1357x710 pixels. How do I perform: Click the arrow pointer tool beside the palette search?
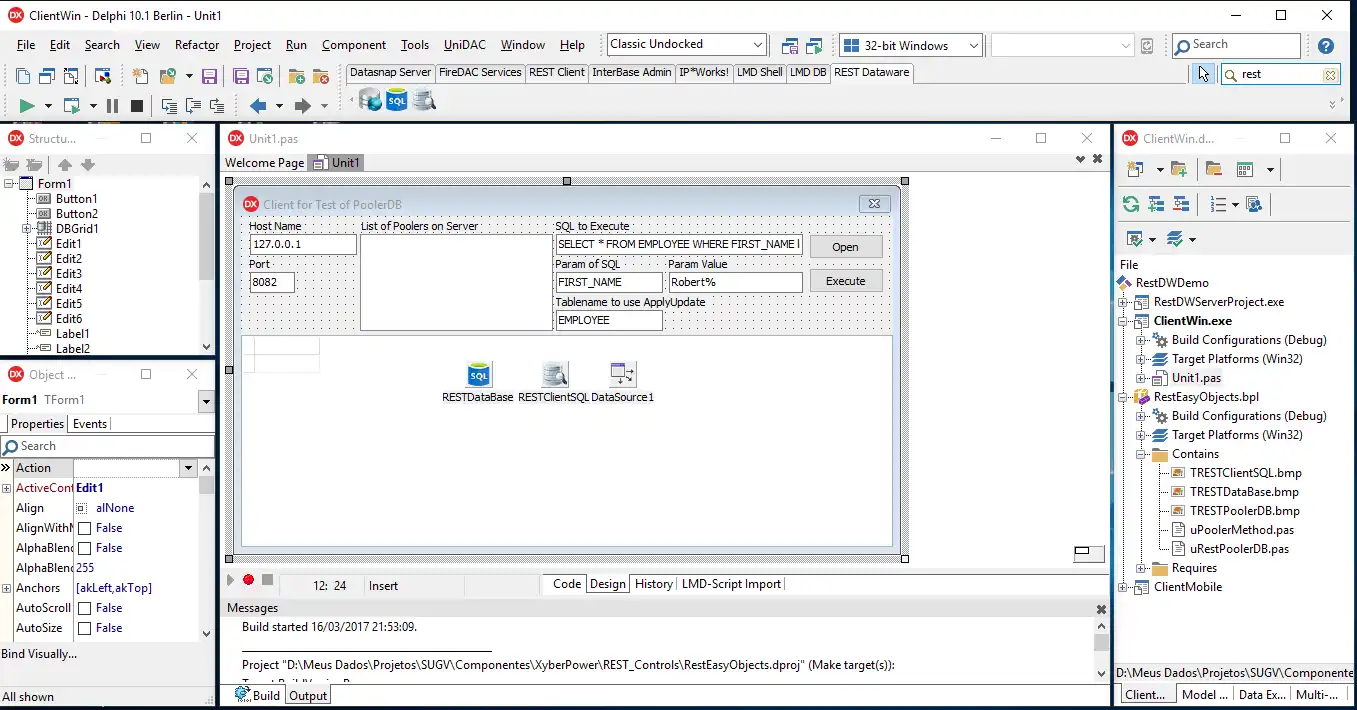[x=1203, y=74]
